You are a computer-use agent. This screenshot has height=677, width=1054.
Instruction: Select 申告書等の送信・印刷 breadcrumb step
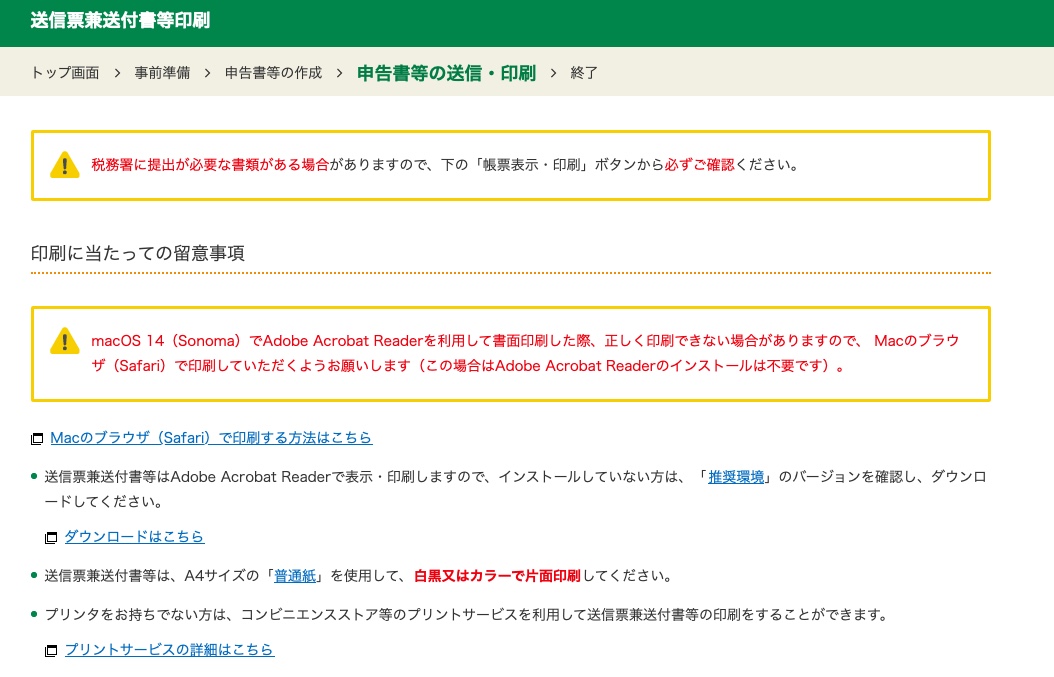point(446,73)
